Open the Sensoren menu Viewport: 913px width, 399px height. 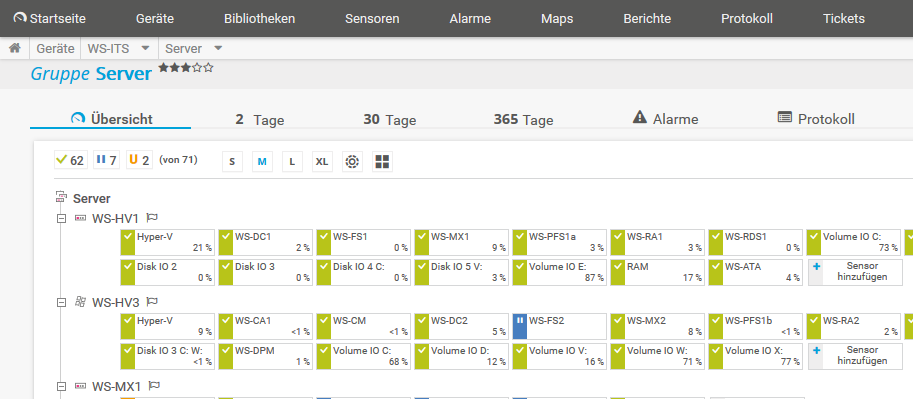coord(372,19)
